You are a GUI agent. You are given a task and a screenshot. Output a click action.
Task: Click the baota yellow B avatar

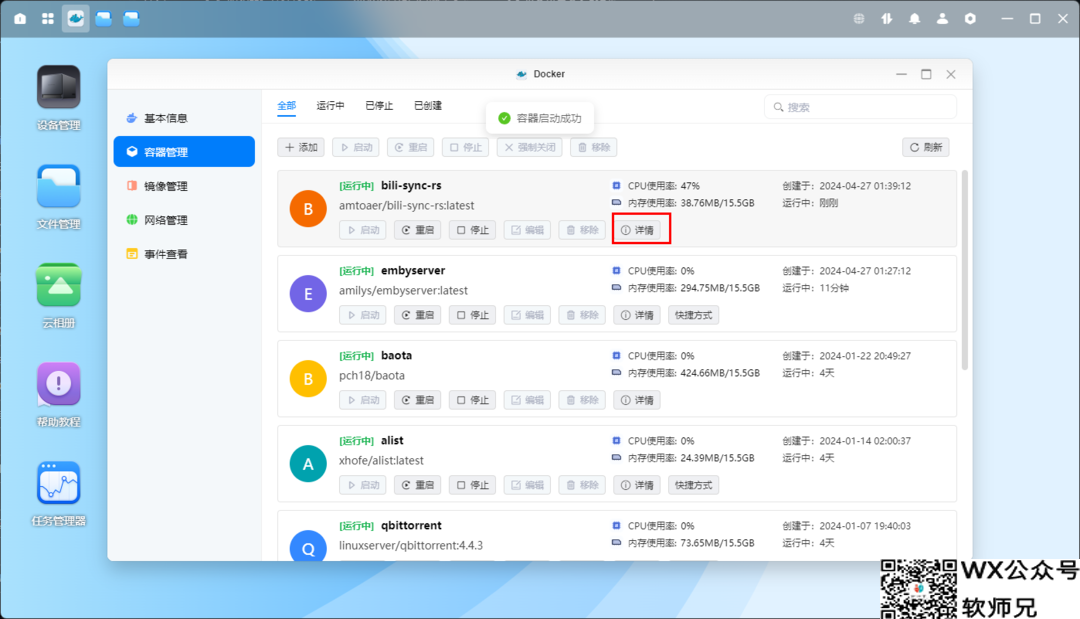coord(308,379)
